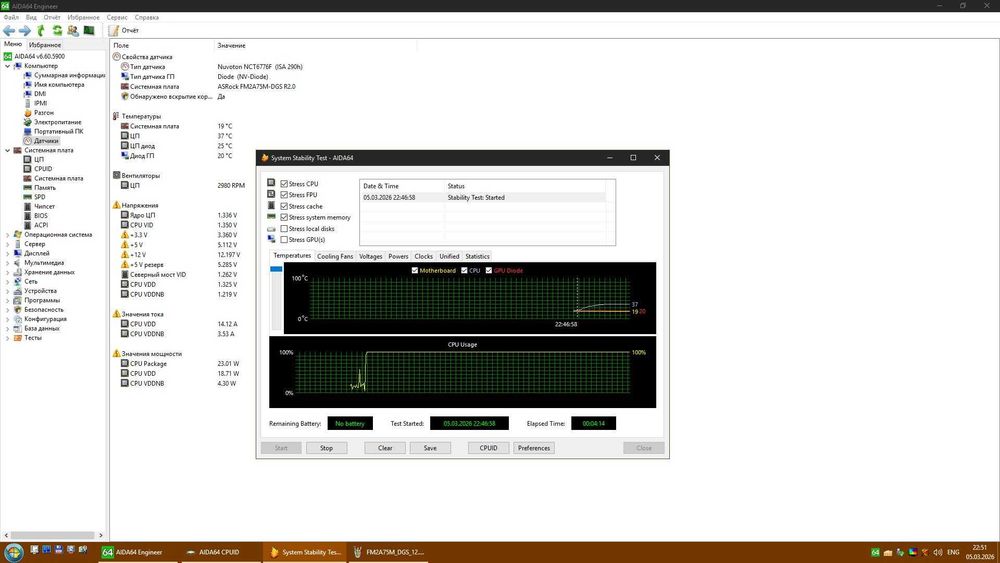Image resolution: width=1000 pixels, height=563 pixels.
Task: Select the Память memory tree item
Action: 45,187
